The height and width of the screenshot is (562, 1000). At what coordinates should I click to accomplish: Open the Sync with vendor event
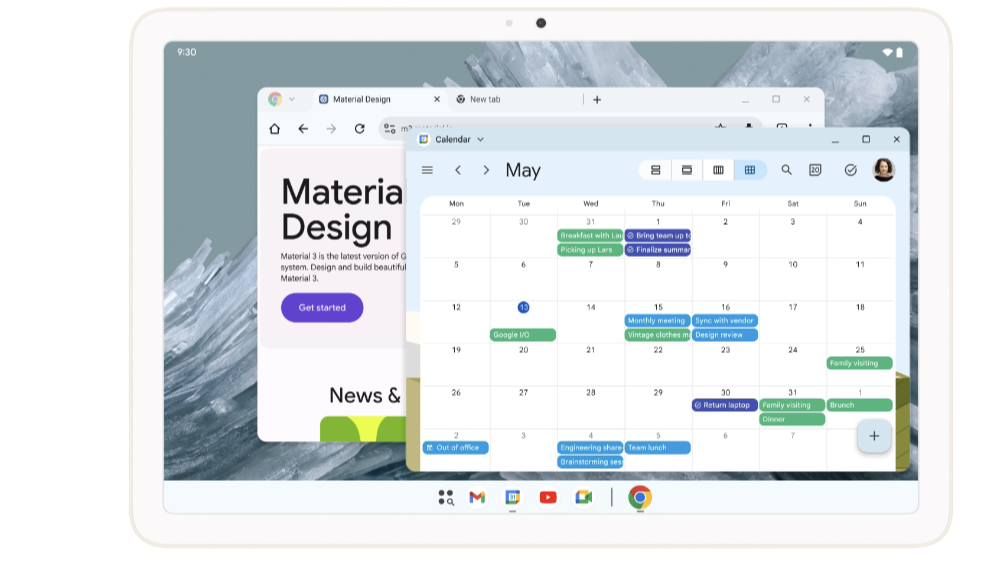point(725,321)
